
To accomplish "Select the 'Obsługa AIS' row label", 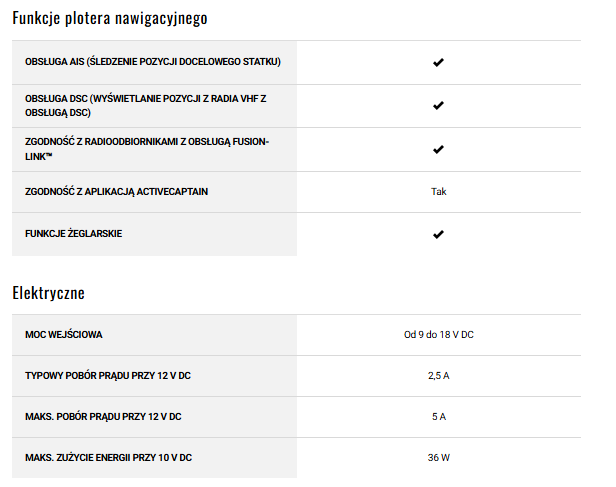I will 153,62.
